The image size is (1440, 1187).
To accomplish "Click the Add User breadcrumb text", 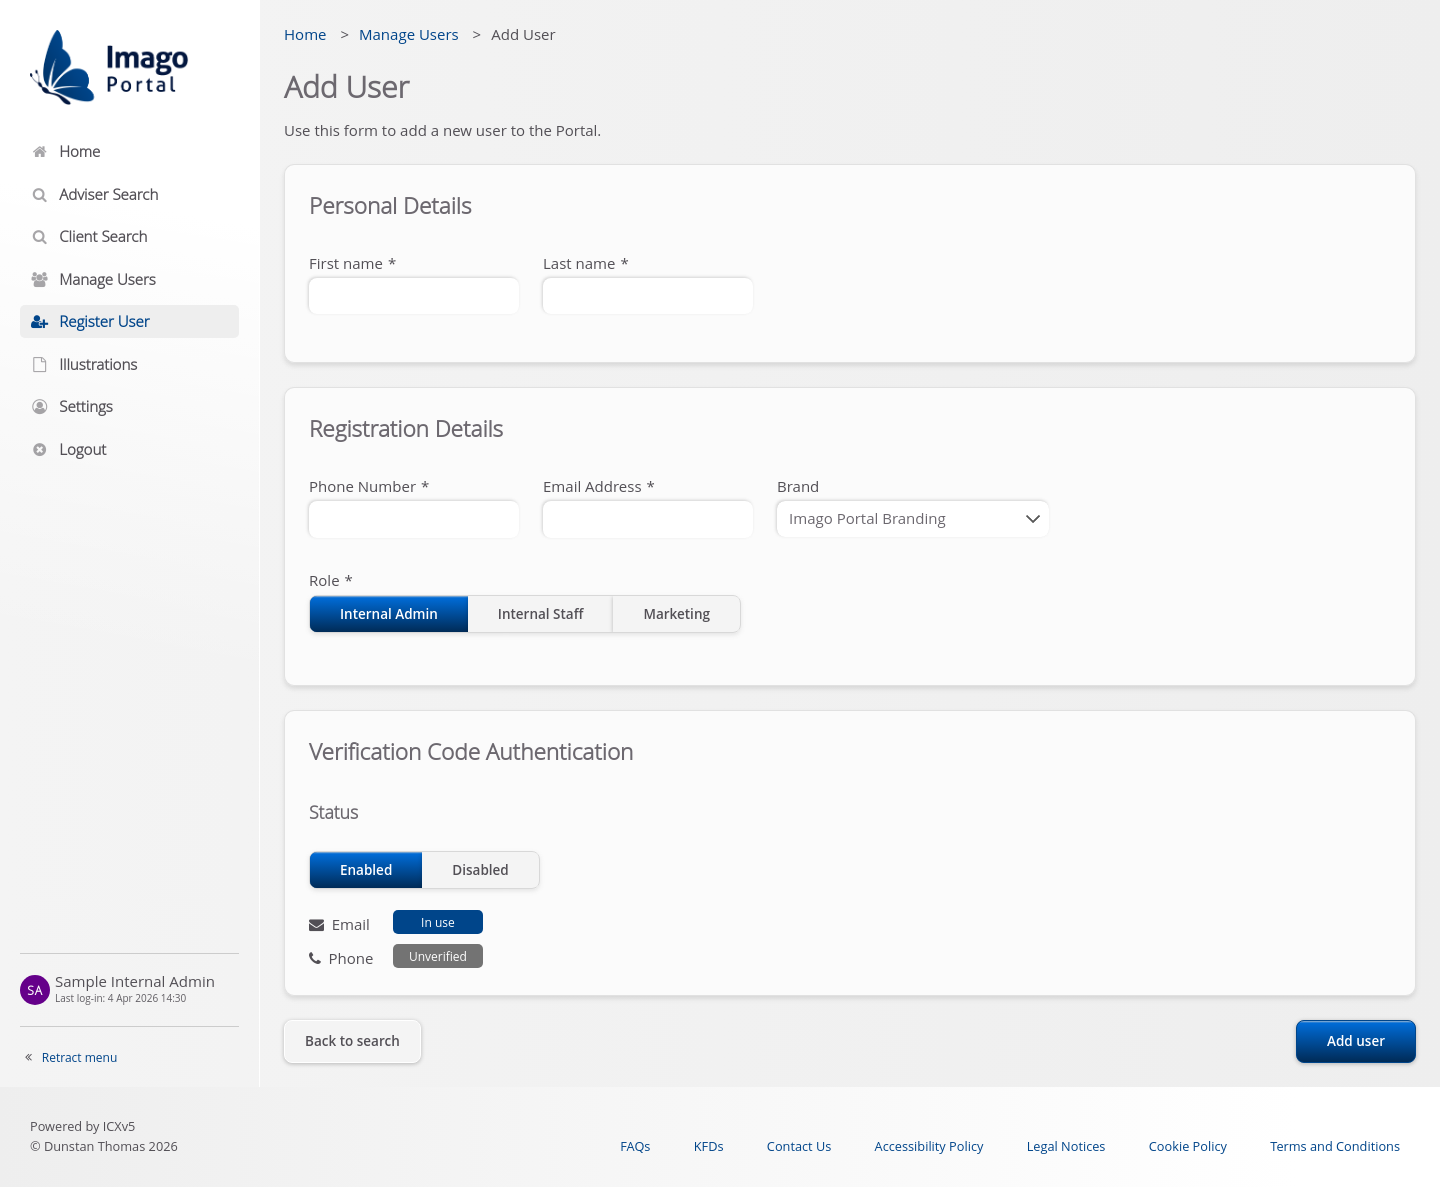I will point(523,35).
